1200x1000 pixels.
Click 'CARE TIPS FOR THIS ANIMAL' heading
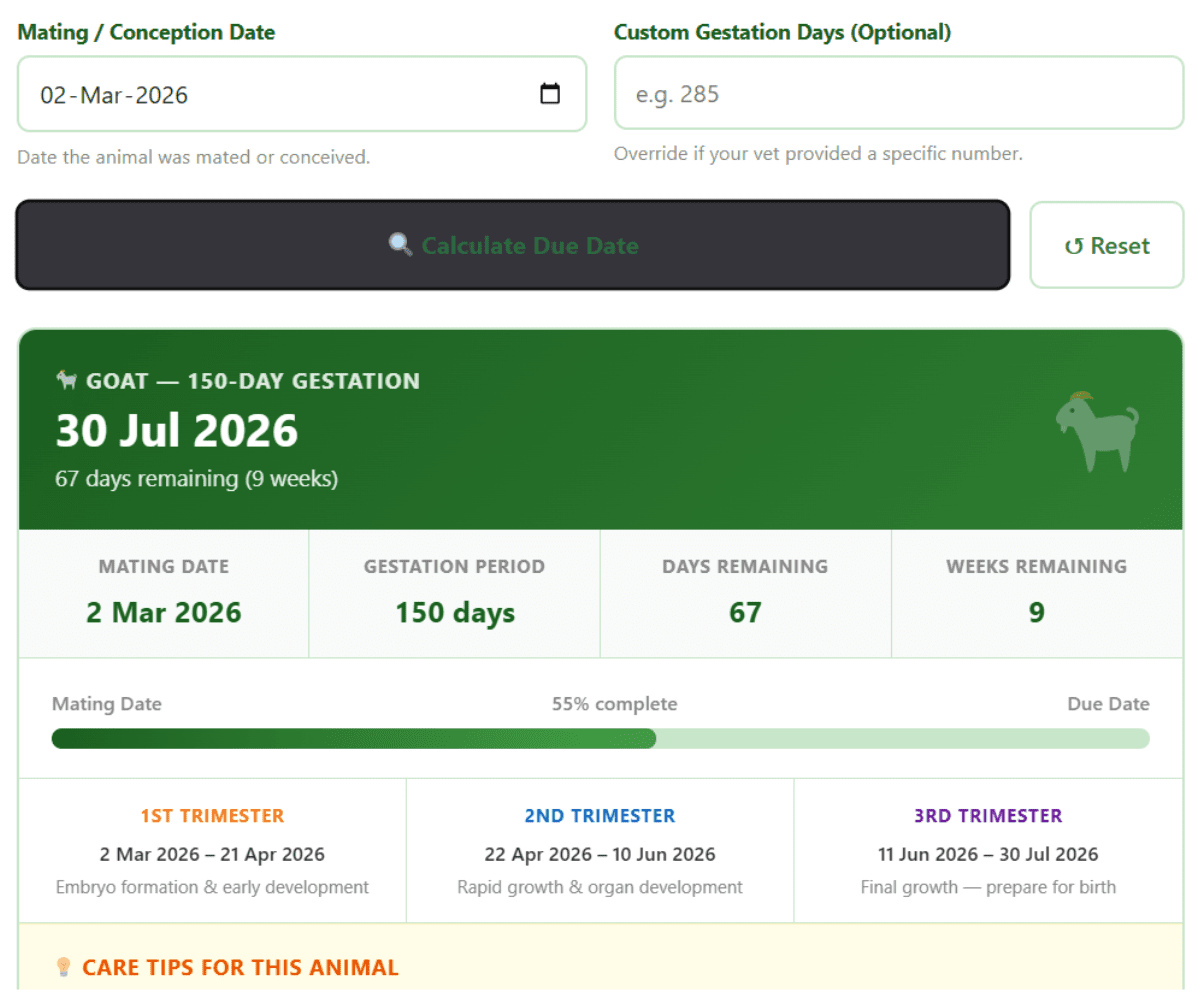click(240, 967)
